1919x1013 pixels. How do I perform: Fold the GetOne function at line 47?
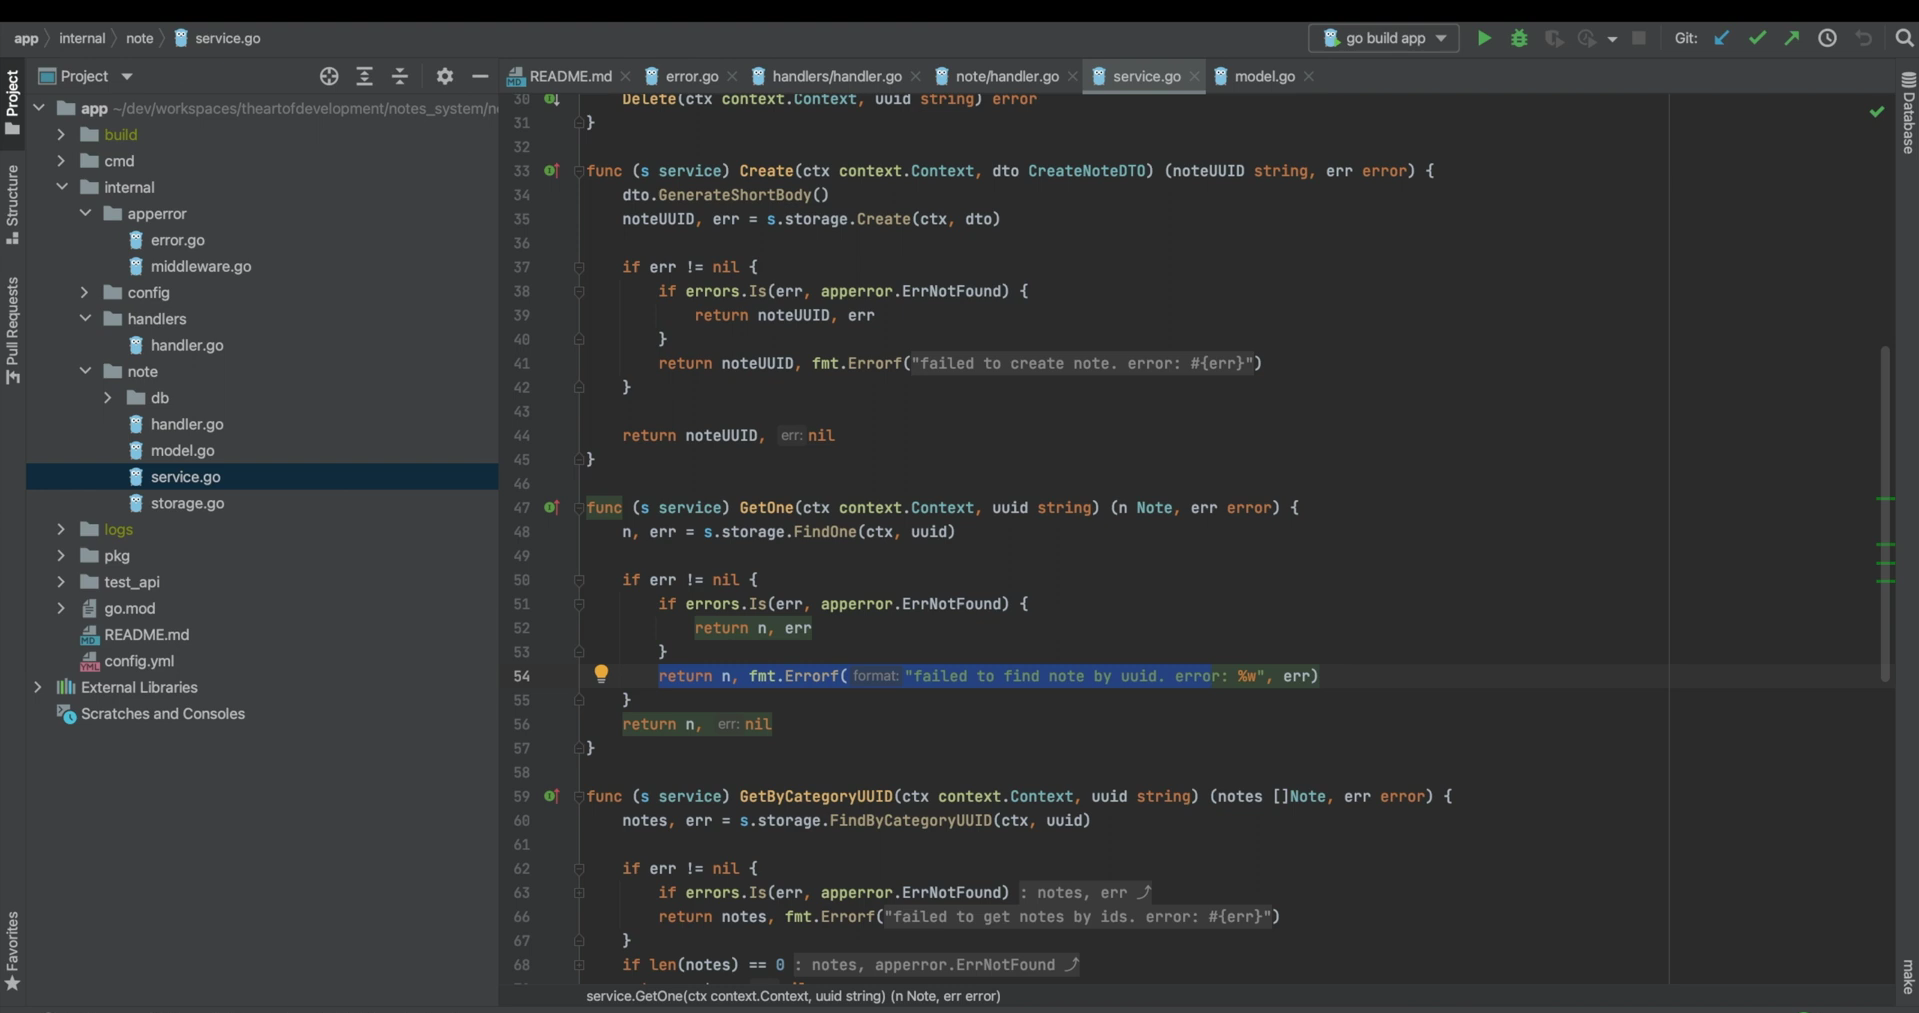point(579,508)
